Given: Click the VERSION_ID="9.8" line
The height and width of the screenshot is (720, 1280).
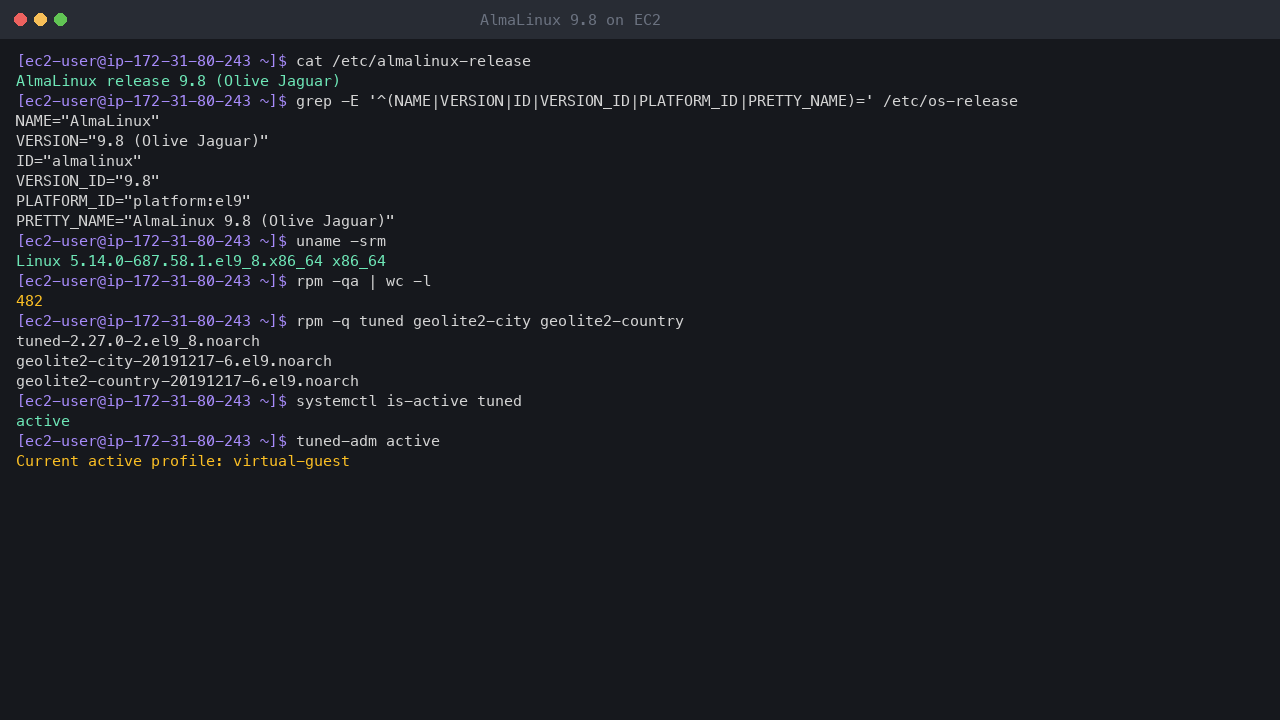Looking at the screenshot, I should 88,181.
